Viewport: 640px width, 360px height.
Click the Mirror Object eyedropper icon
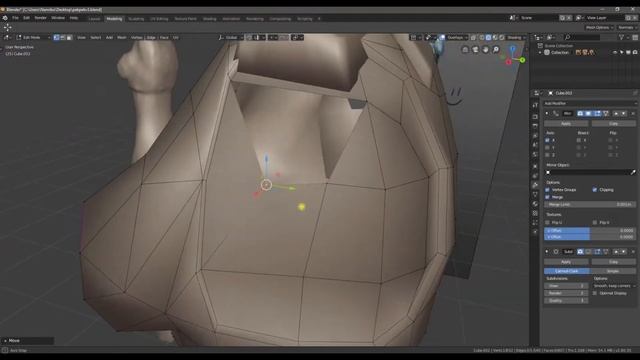[633, 173]
